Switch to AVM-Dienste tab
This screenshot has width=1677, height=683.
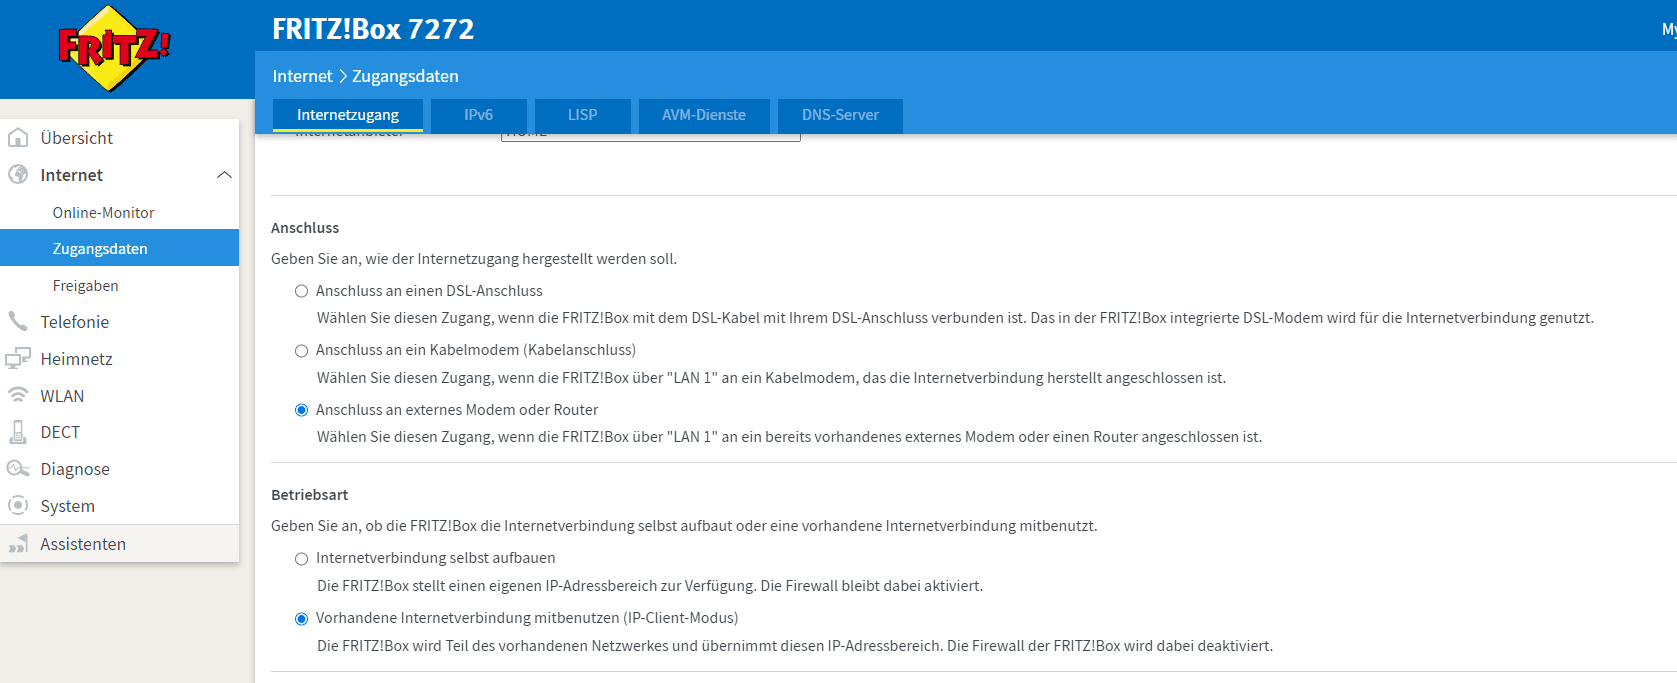tap(704, 115)
